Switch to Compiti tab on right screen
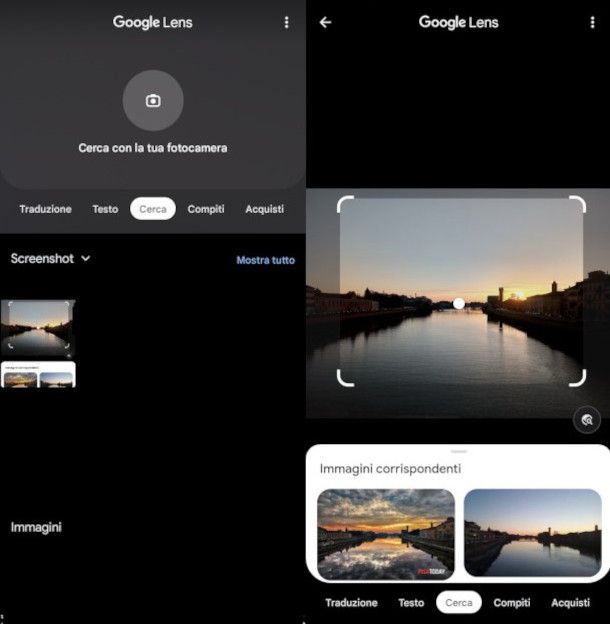The height and width of the screenshot is (624, 610). (512, 603)
